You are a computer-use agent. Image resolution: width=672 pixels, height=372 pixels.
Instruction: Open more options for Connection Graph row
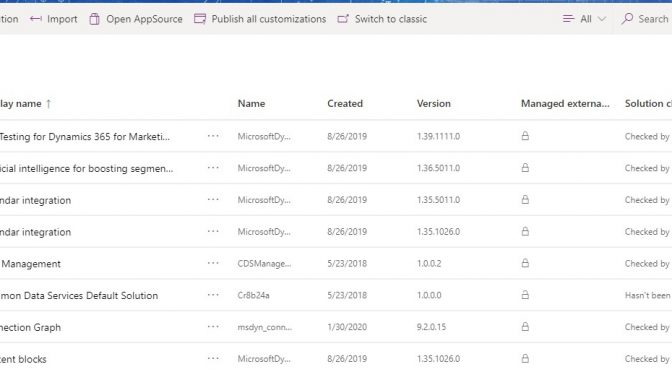point(213,327)
